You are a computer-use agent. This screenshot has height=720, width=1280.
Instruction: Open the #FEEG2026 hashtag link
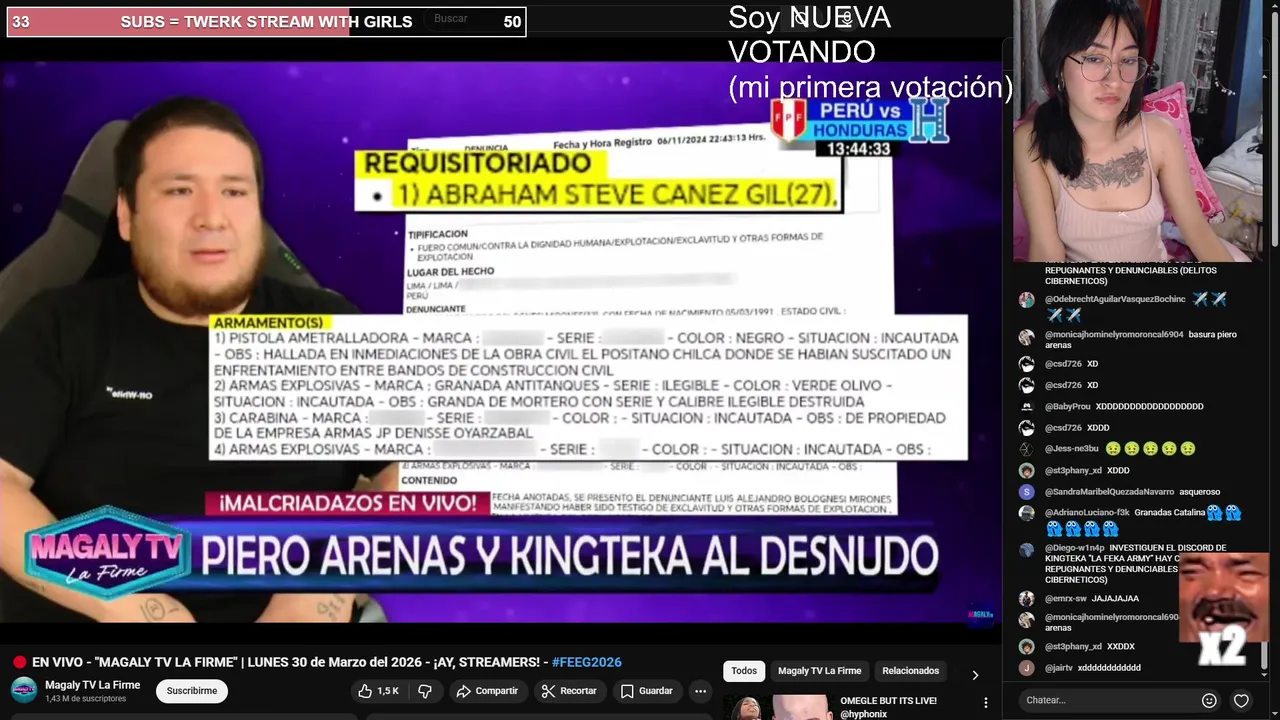coord(587,662)
